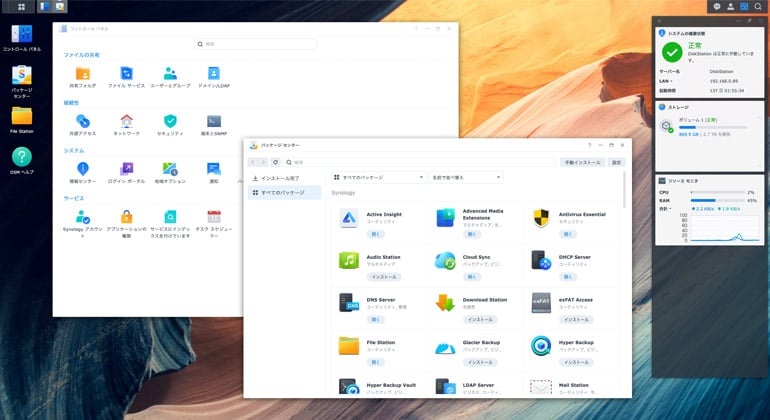Expand the sort-by-name dropdown in Package Center
The width and height of the screenshot is (770, 420).
466,177
